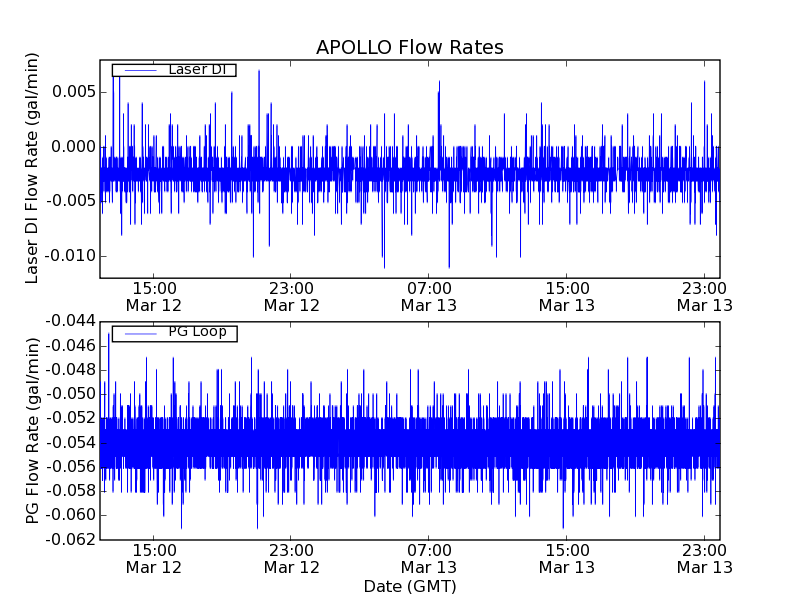Image resolution: width=800 pixels, height=600 pixels.
Task: Click the 15:00 Mar 13 tick under bottom plot
Action: pos(567,558)
